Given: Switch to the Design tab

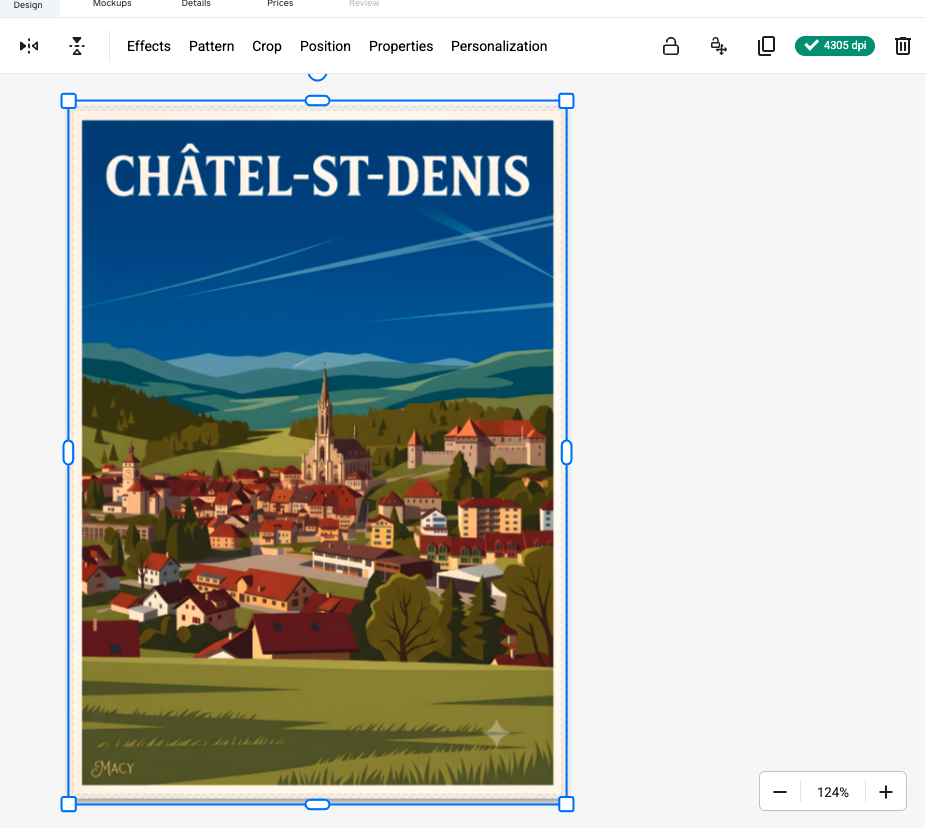Looking at the screenshot, I should (28, 5).
